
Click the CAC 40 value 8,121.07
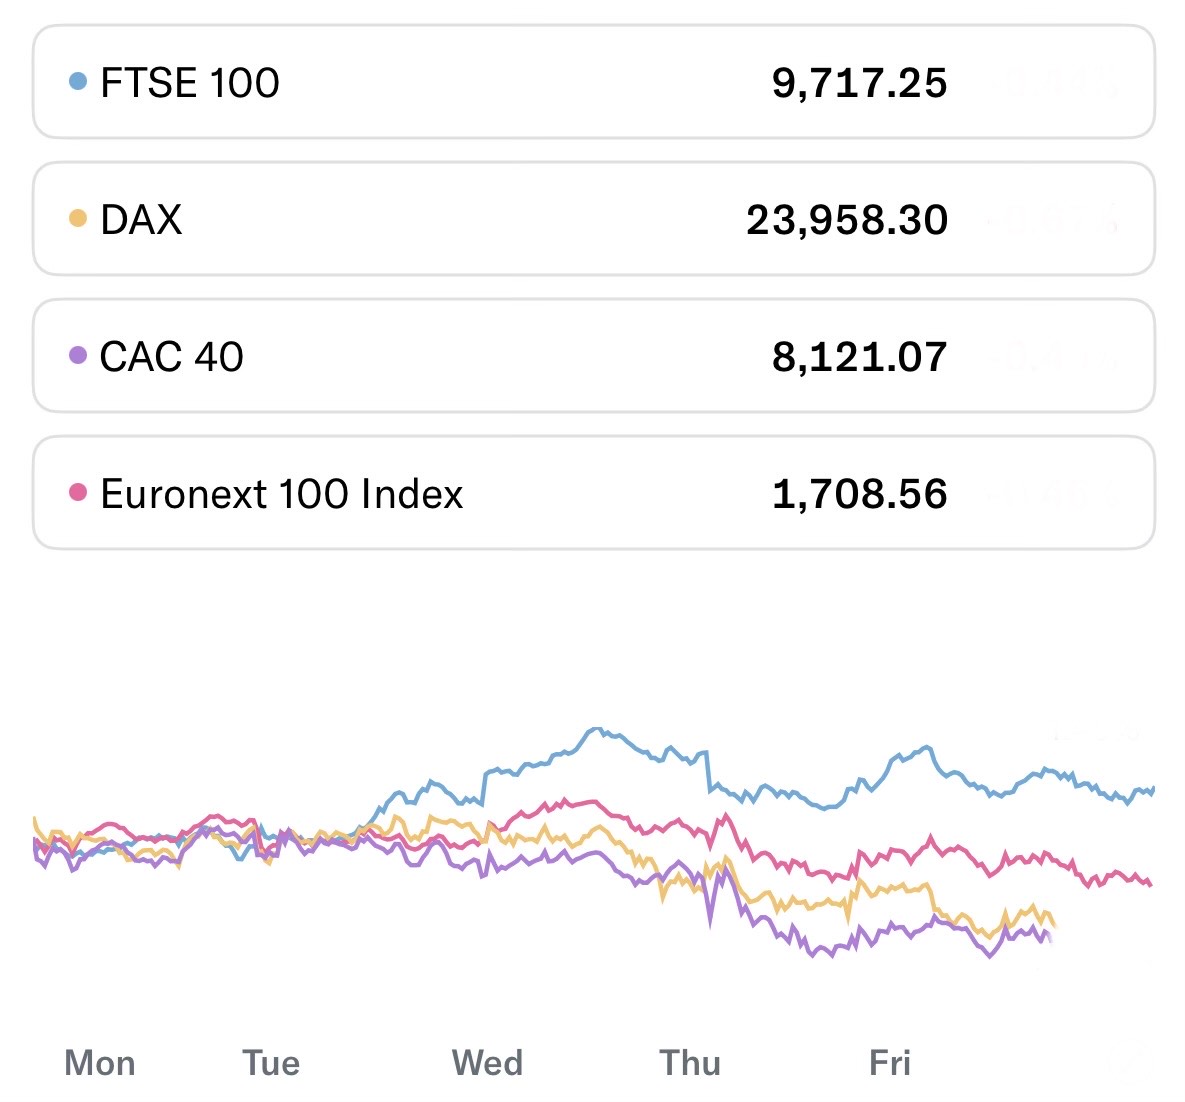click(859, 357)
